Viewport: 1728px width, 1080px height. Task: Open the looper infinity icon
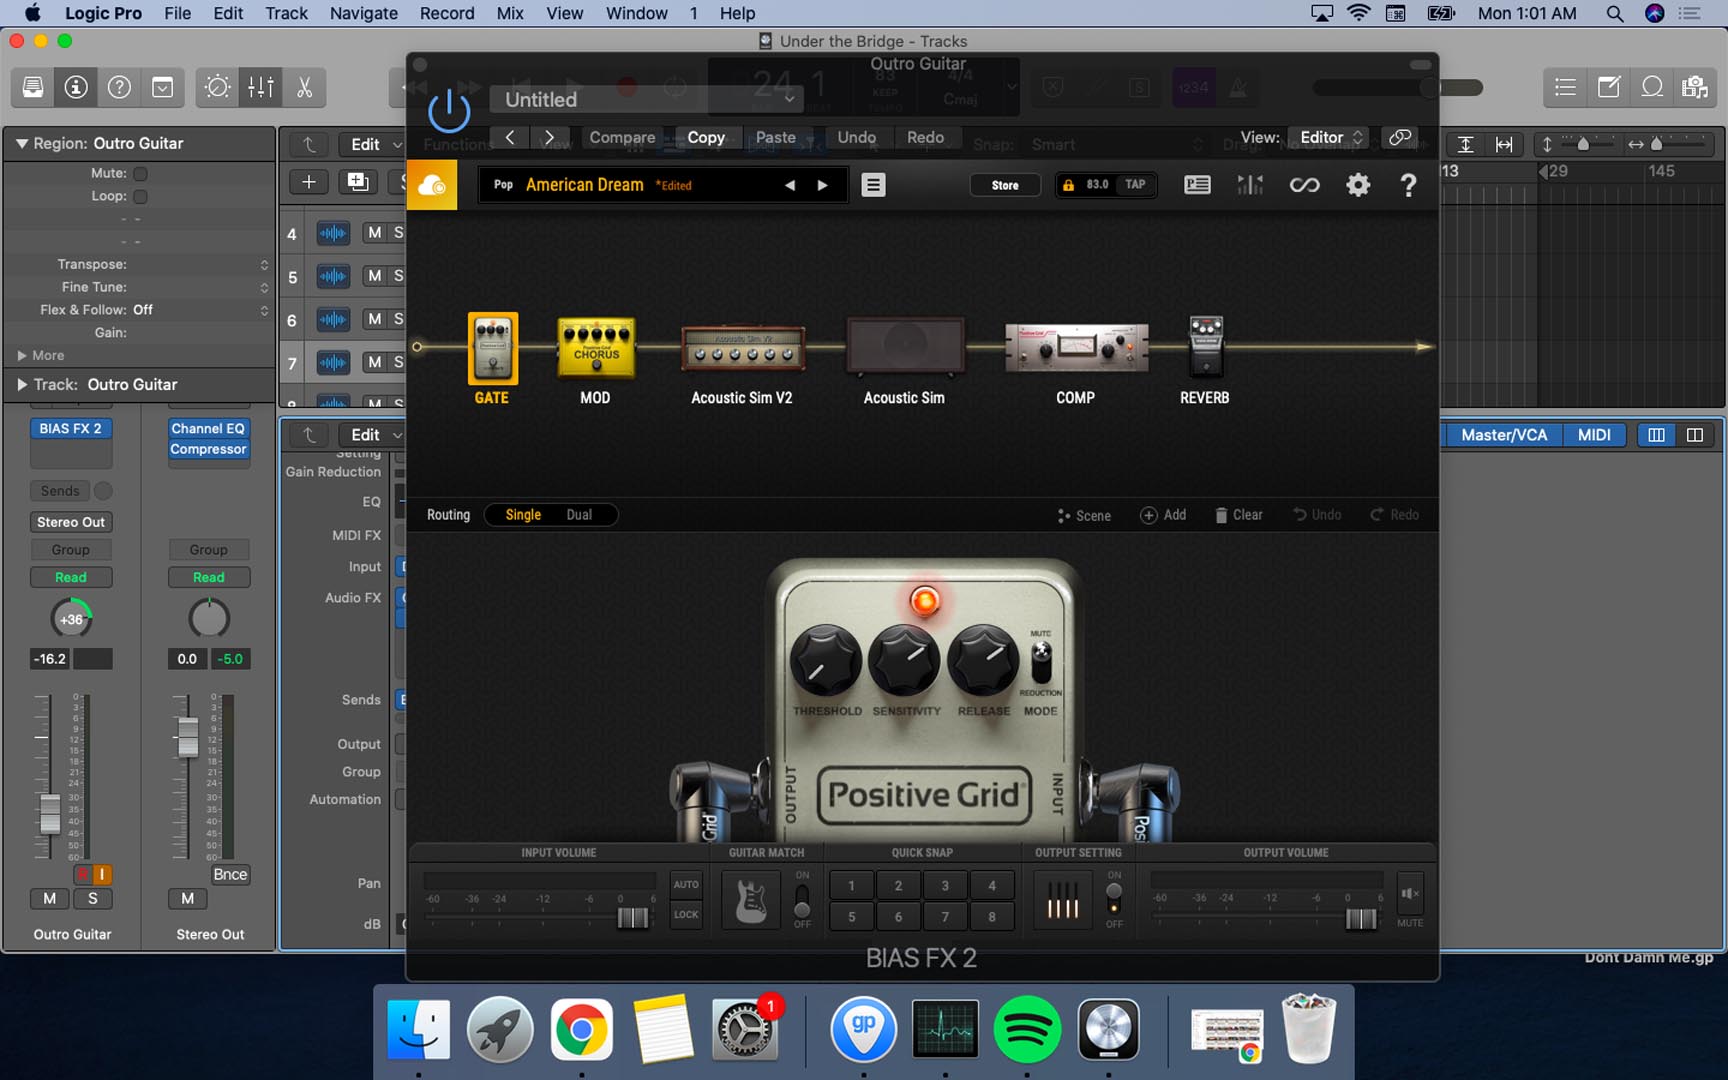tap(1304, 185)
